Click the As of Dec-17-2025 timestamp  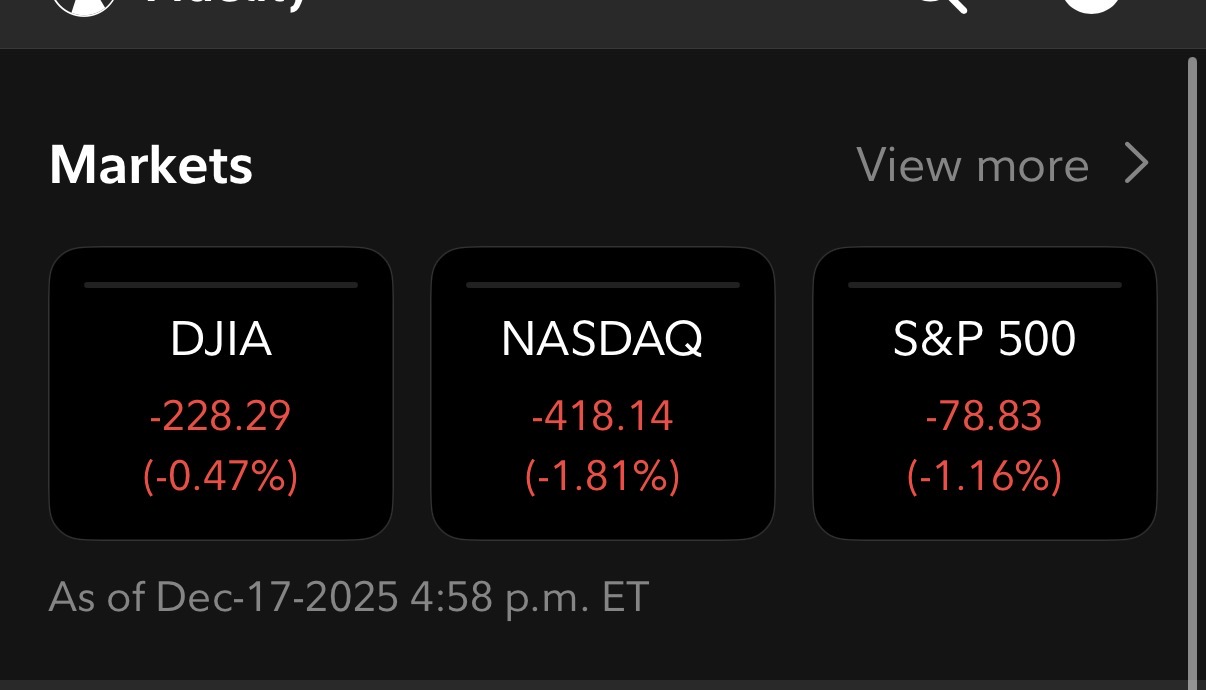click(349, 597)
